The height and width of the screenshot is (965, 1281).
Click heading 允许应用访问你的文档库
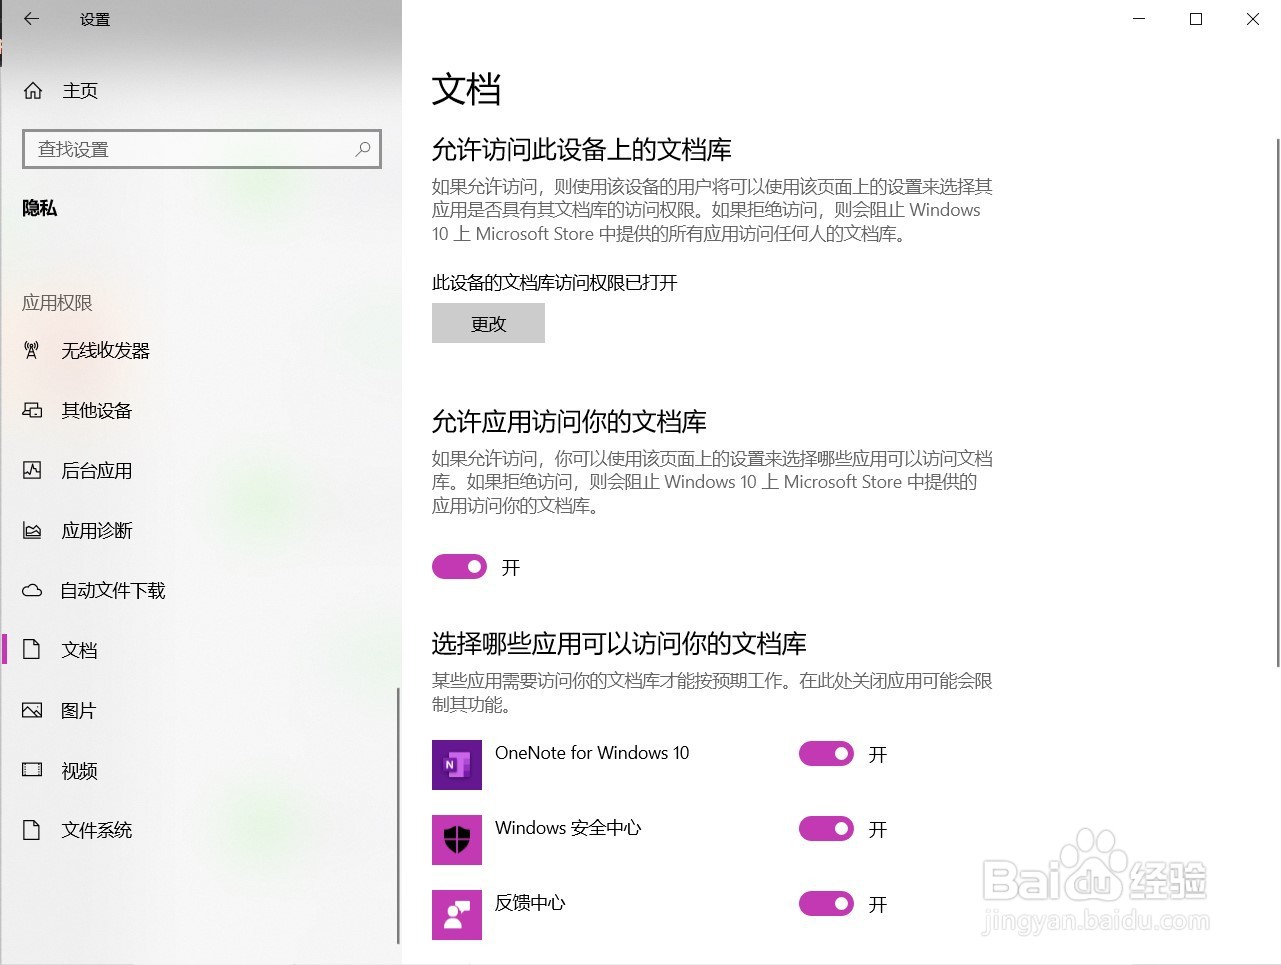569,422
